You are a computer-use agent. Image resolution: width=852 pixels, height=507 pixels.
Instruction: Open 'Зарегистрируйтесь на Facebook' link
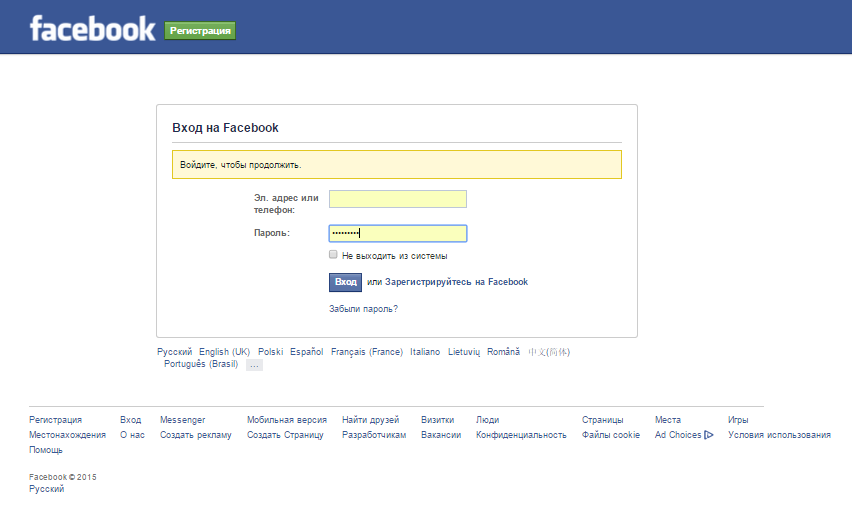(x=456, y=282)
